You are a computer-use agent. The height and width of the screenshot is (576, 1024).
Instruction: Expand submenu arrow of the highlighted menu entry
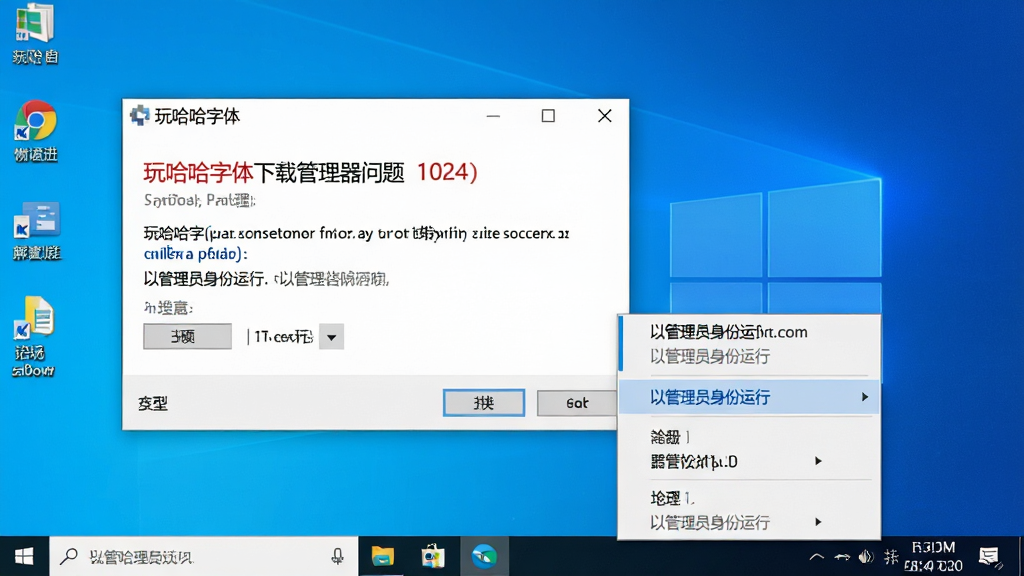click(x=865, y=397)
